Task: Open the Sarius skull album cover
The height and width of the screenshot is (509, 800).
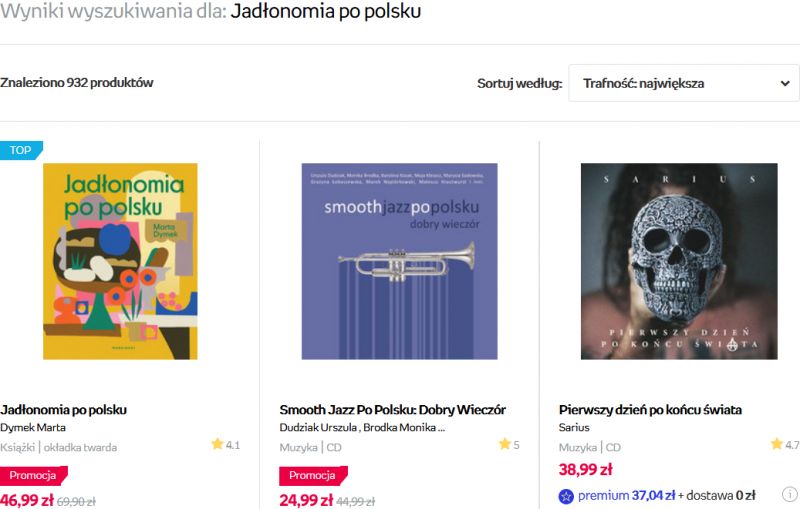Action: pyautogui.click(x=679, y=261)
